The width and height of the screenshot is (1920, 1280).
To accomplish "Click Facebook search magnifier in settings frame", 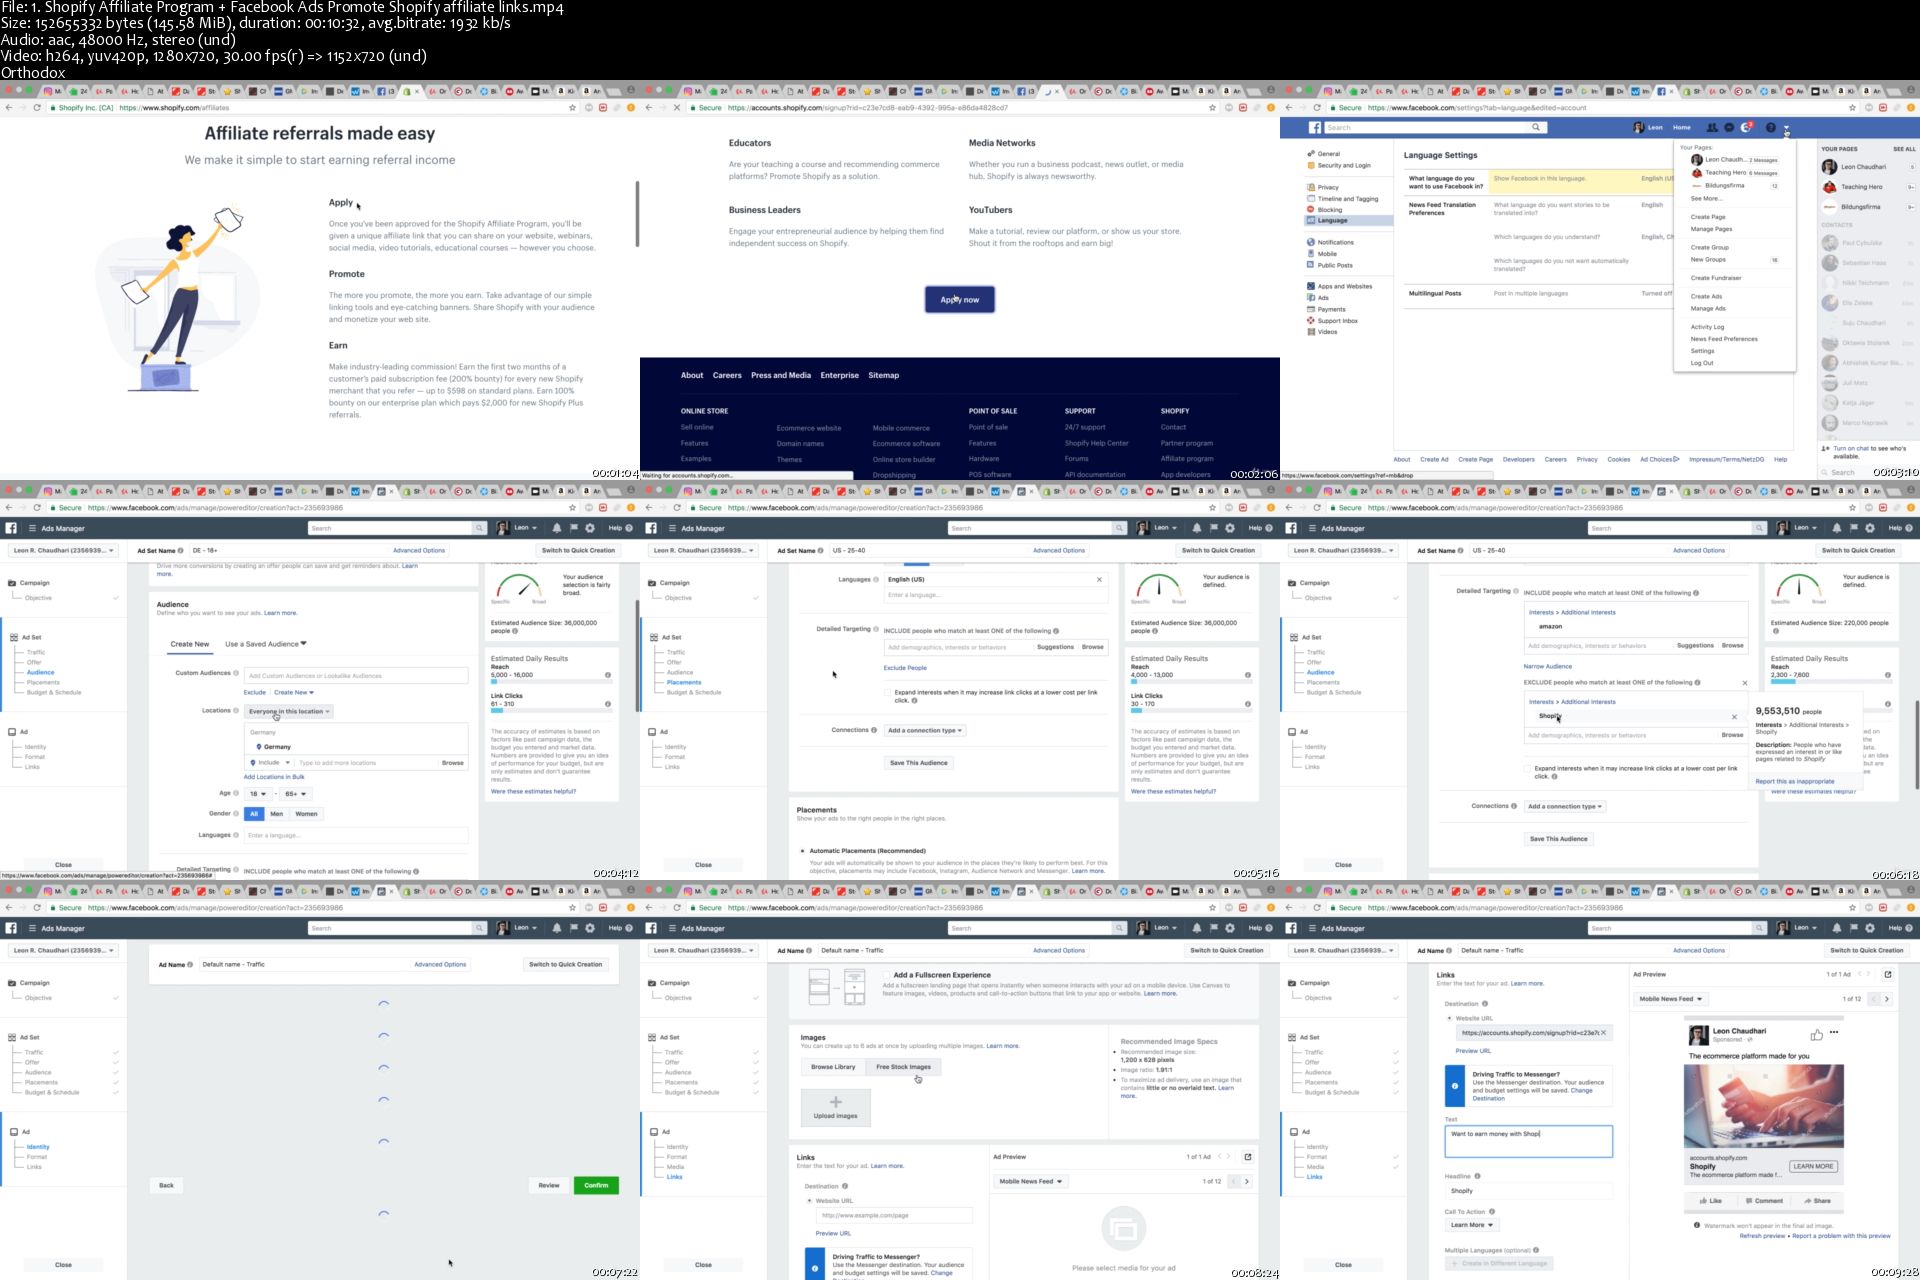I will (x=1536, y=127).
